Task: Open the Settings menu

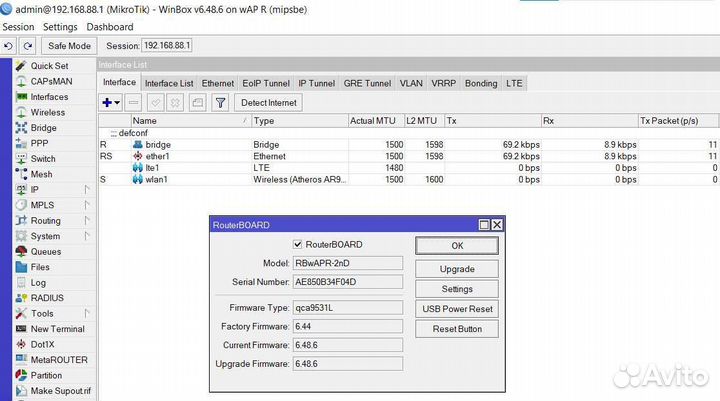Action: point(60,27)
